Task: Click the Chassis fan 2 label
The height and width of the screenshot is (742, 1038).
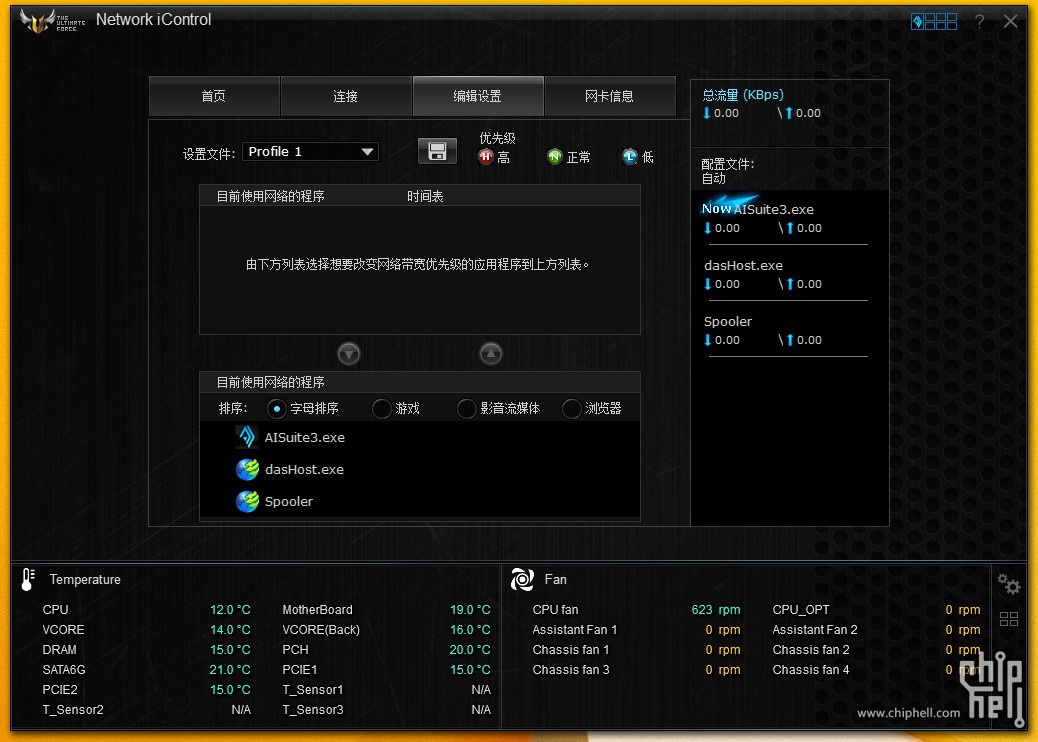Action: (x=811, y=650)
